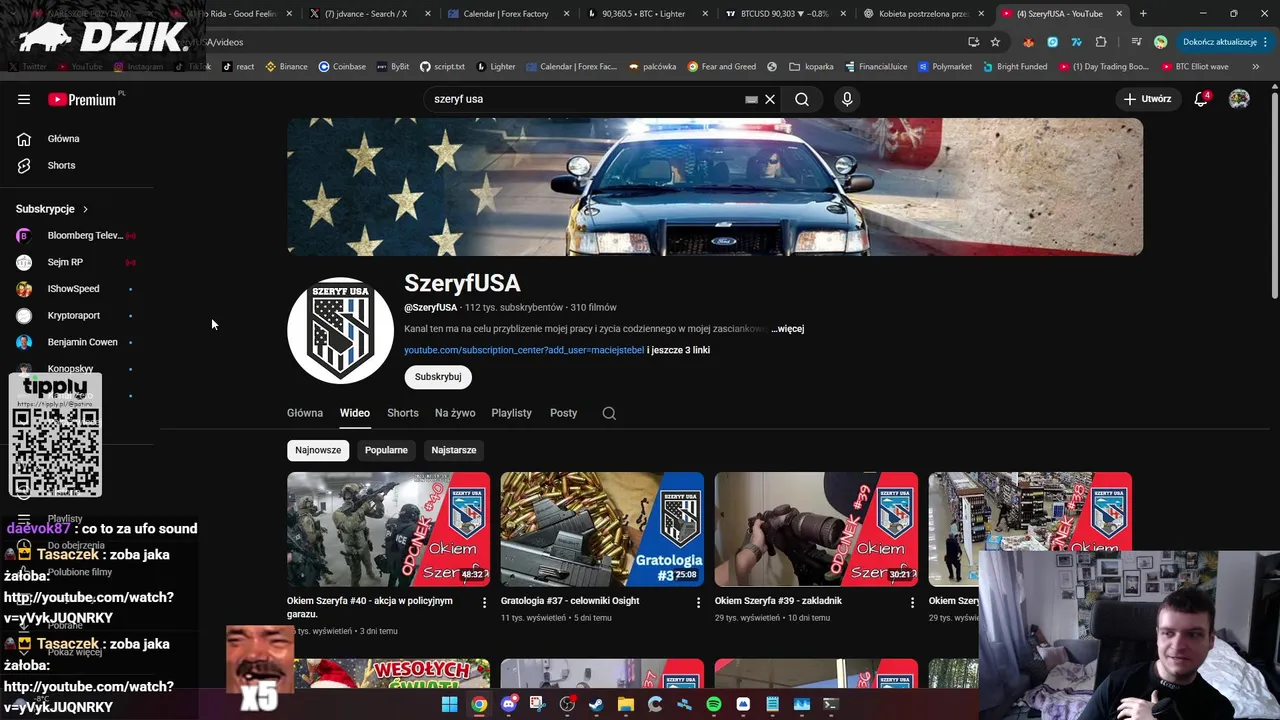Open the YouTube hamburger guide menu
1280x720 pixels.
coord(24,99)
